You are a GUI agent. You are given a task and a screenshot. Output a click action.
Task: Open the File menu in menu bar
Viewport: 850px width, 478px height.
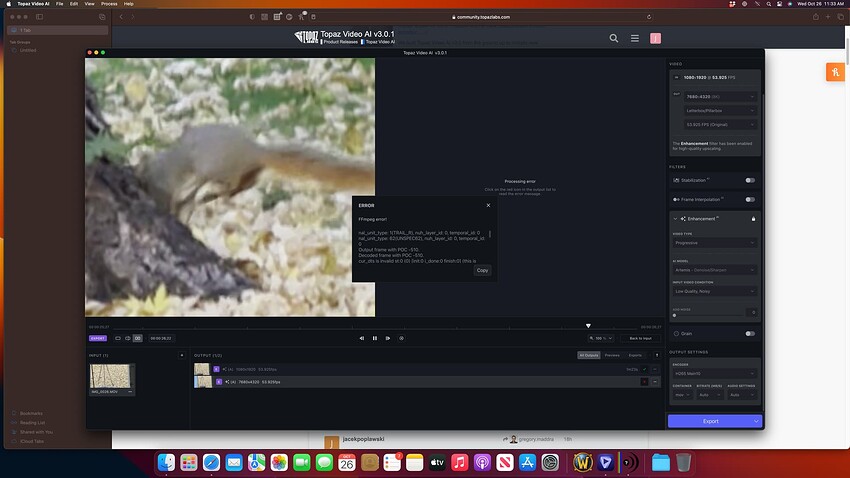coord(60,4)
